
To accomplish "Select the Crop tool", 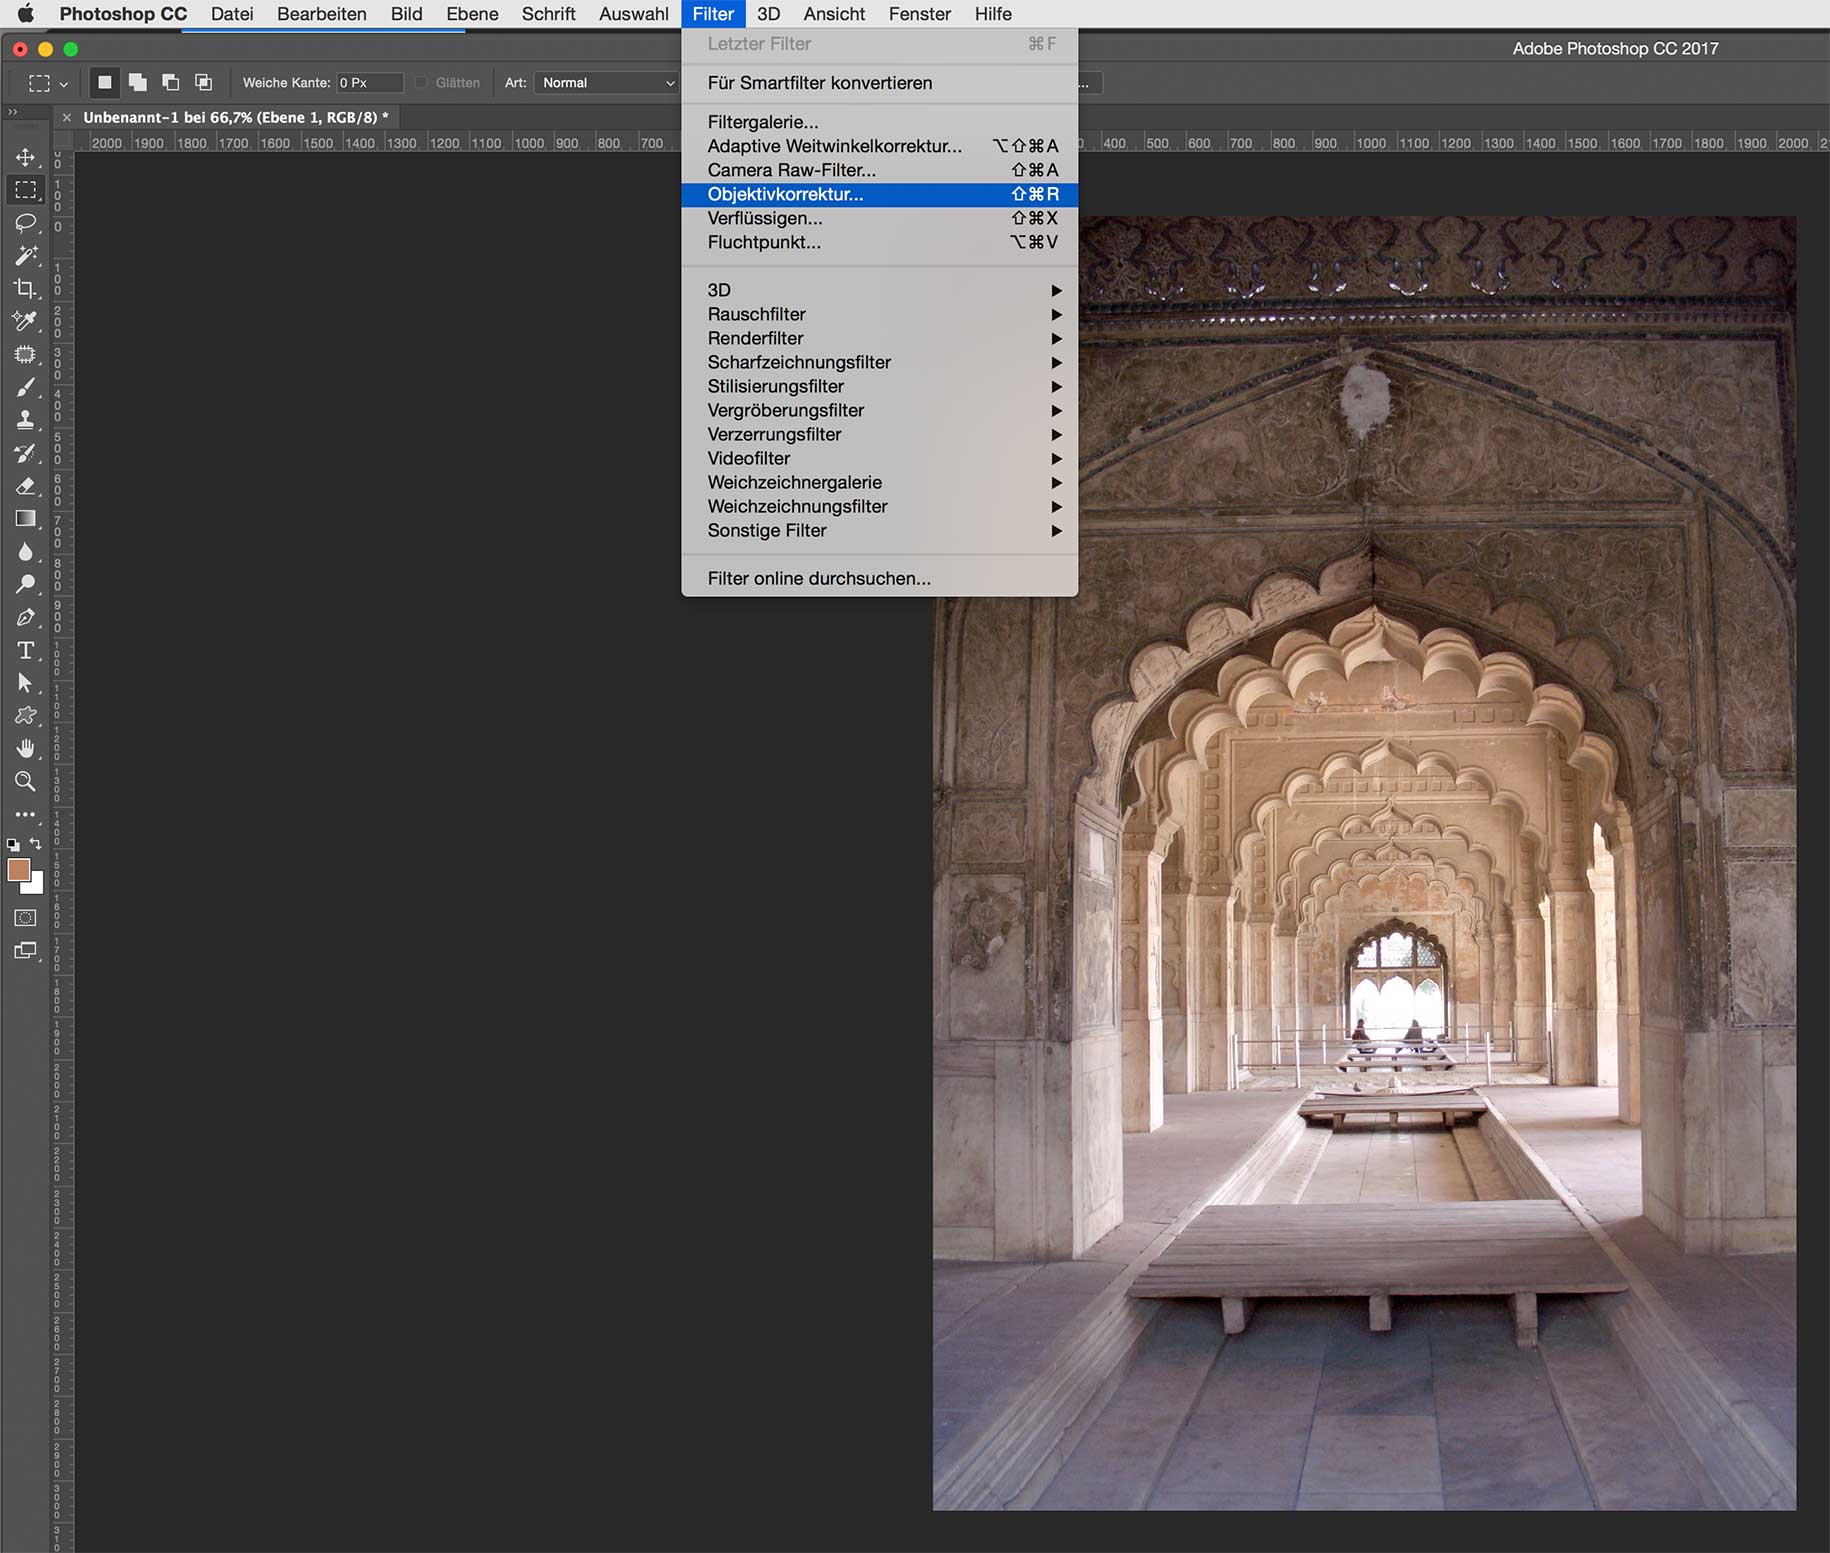I will tap(25, 288).
